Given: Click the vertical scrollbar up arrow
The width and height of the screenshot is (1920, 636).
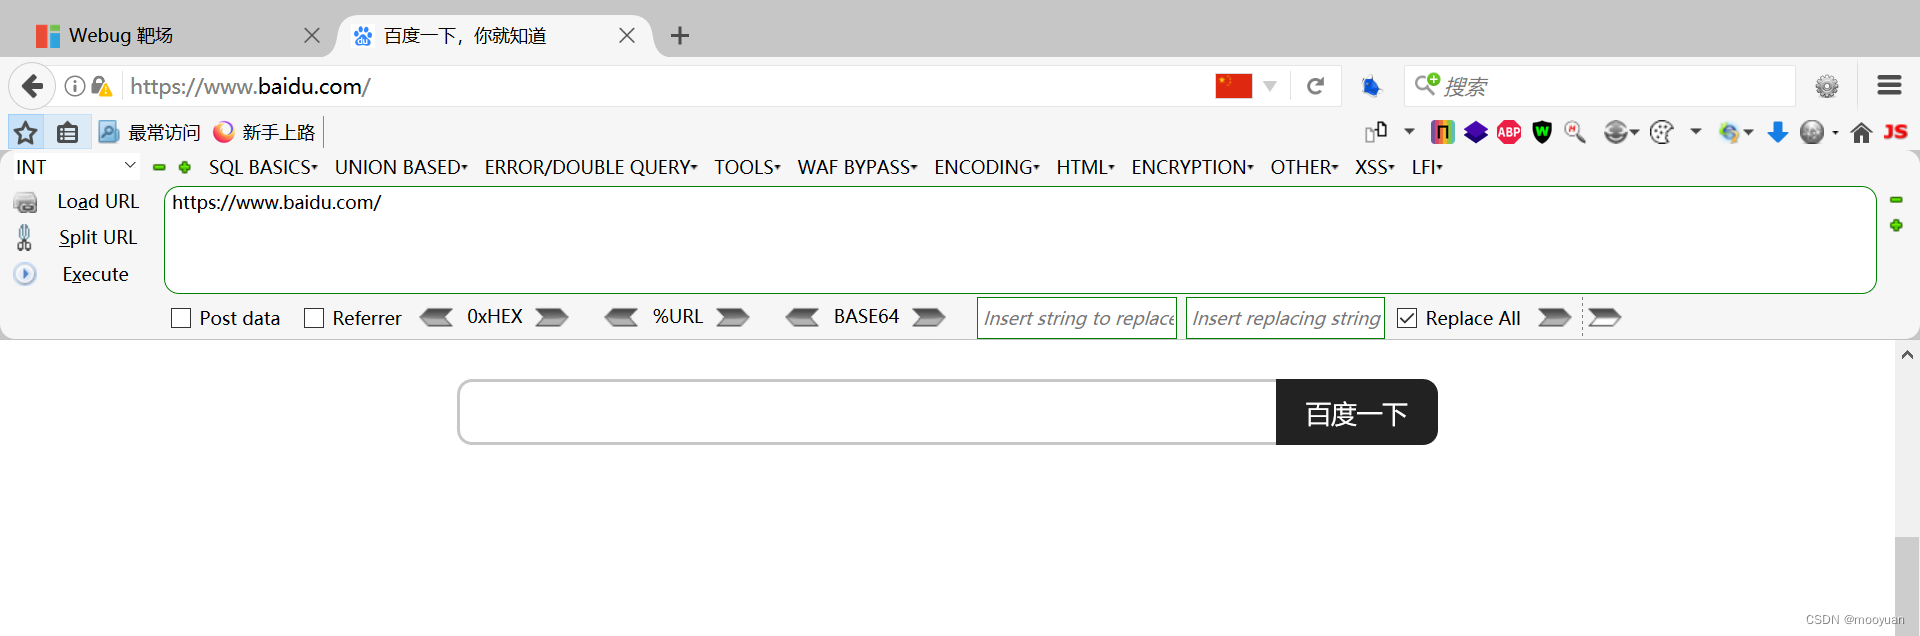Looking at the screenshot, I should [x=1907, y=354].
